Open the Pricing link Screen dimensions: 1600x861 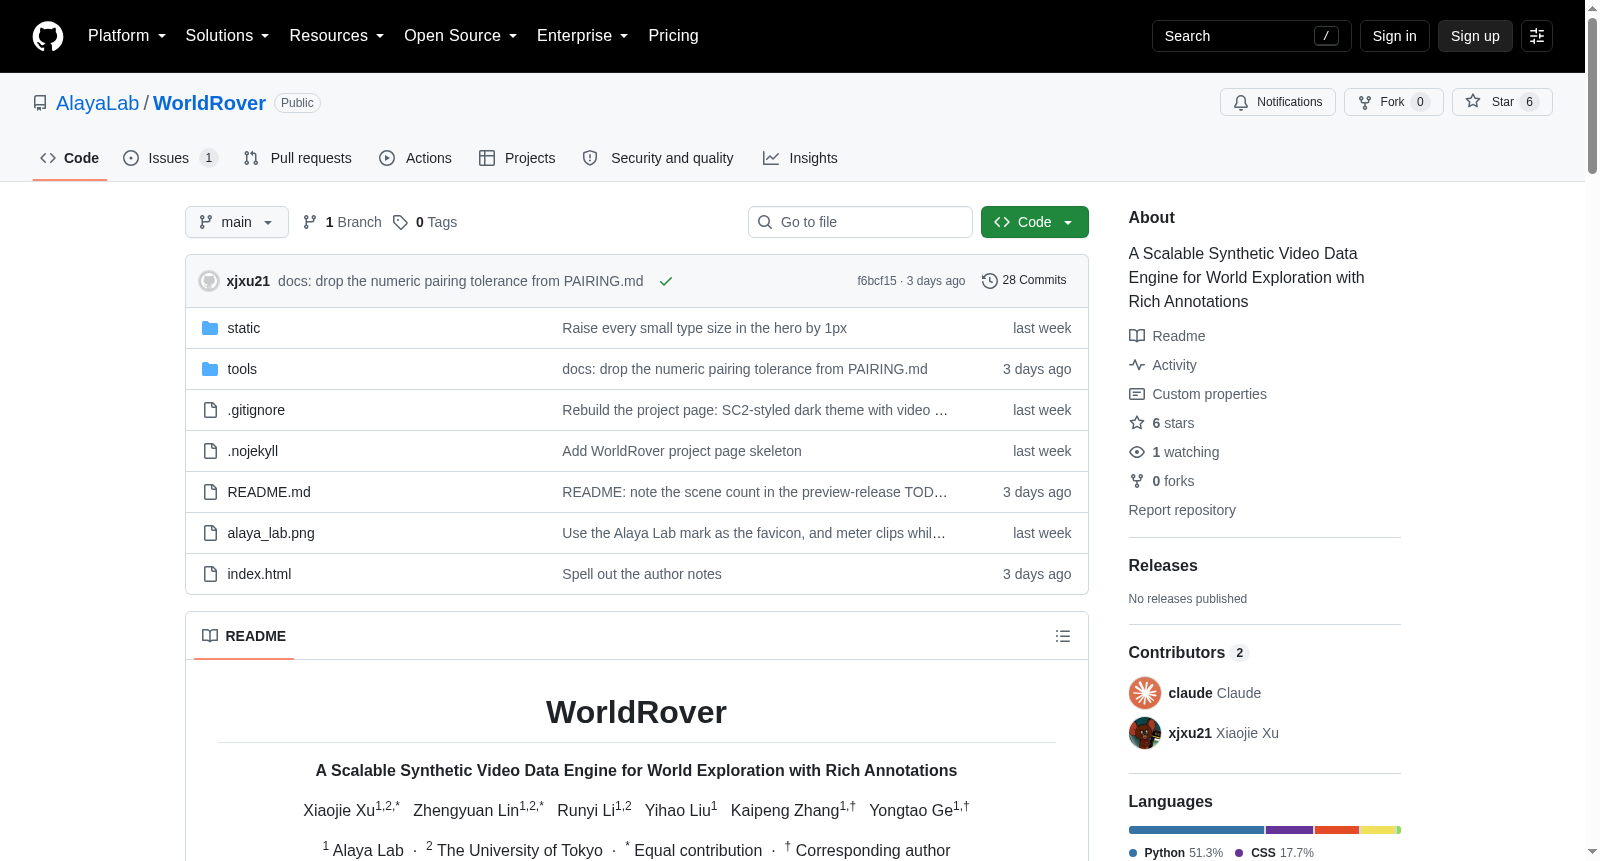coord(673,36)
